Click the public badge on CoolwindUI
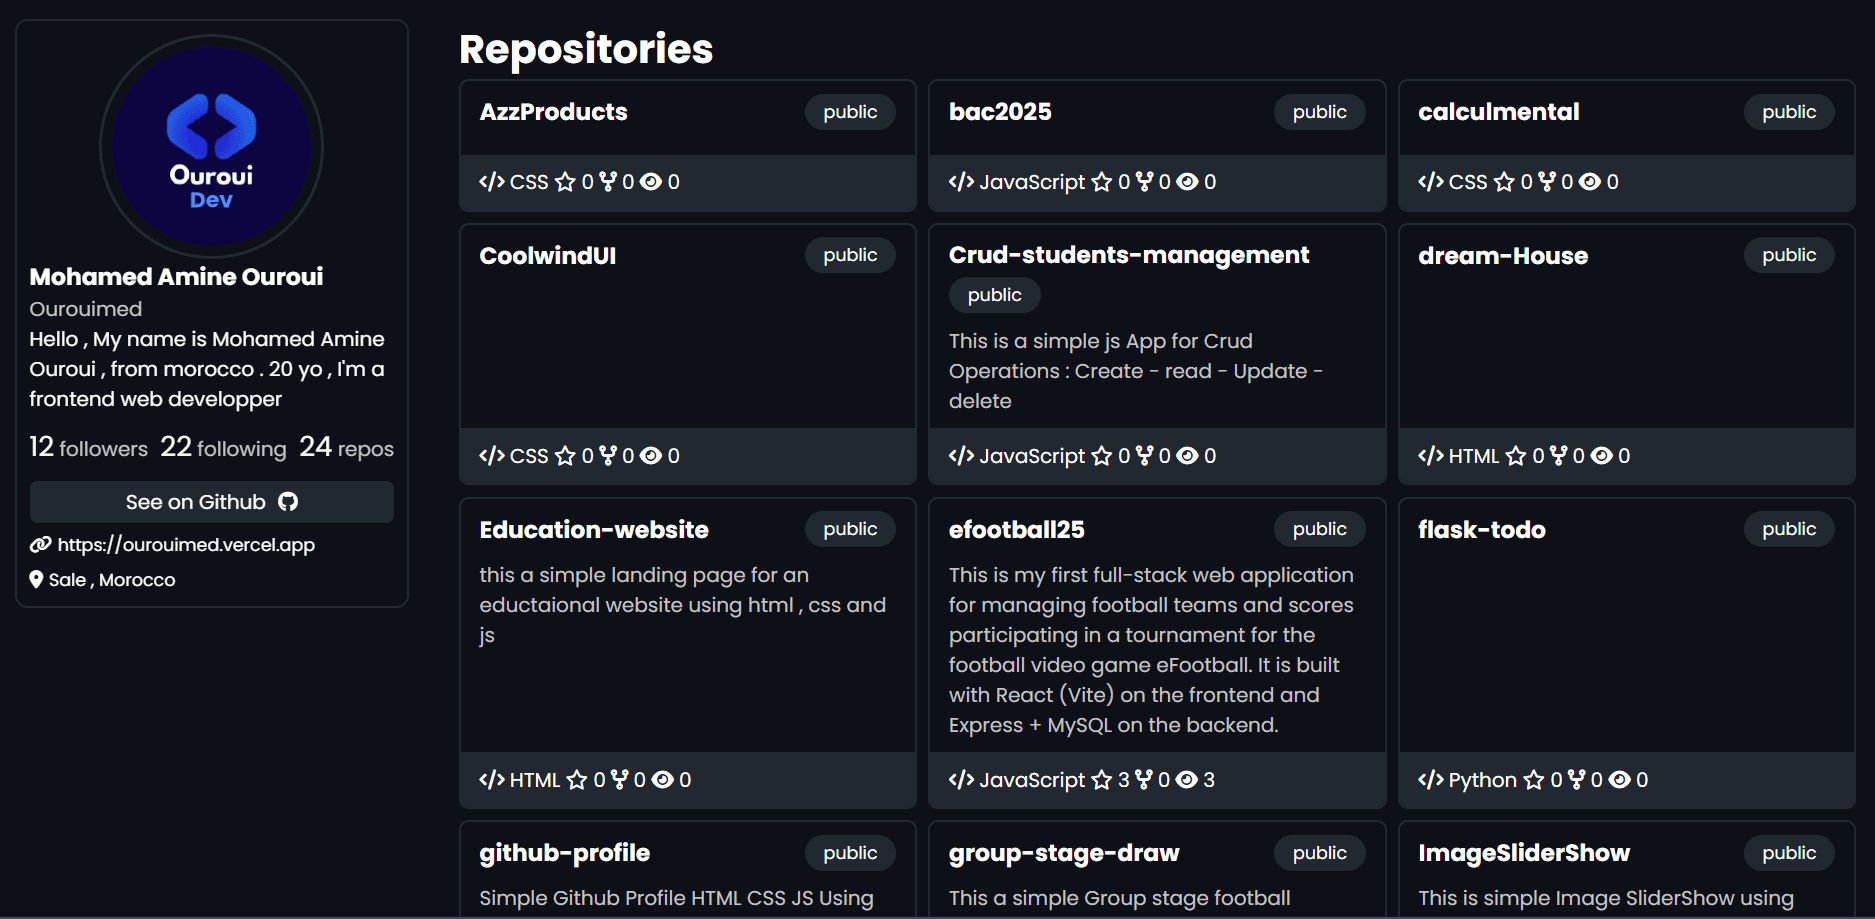The width and height of the screenshot is (1875, 919). [x=849, y=255]
